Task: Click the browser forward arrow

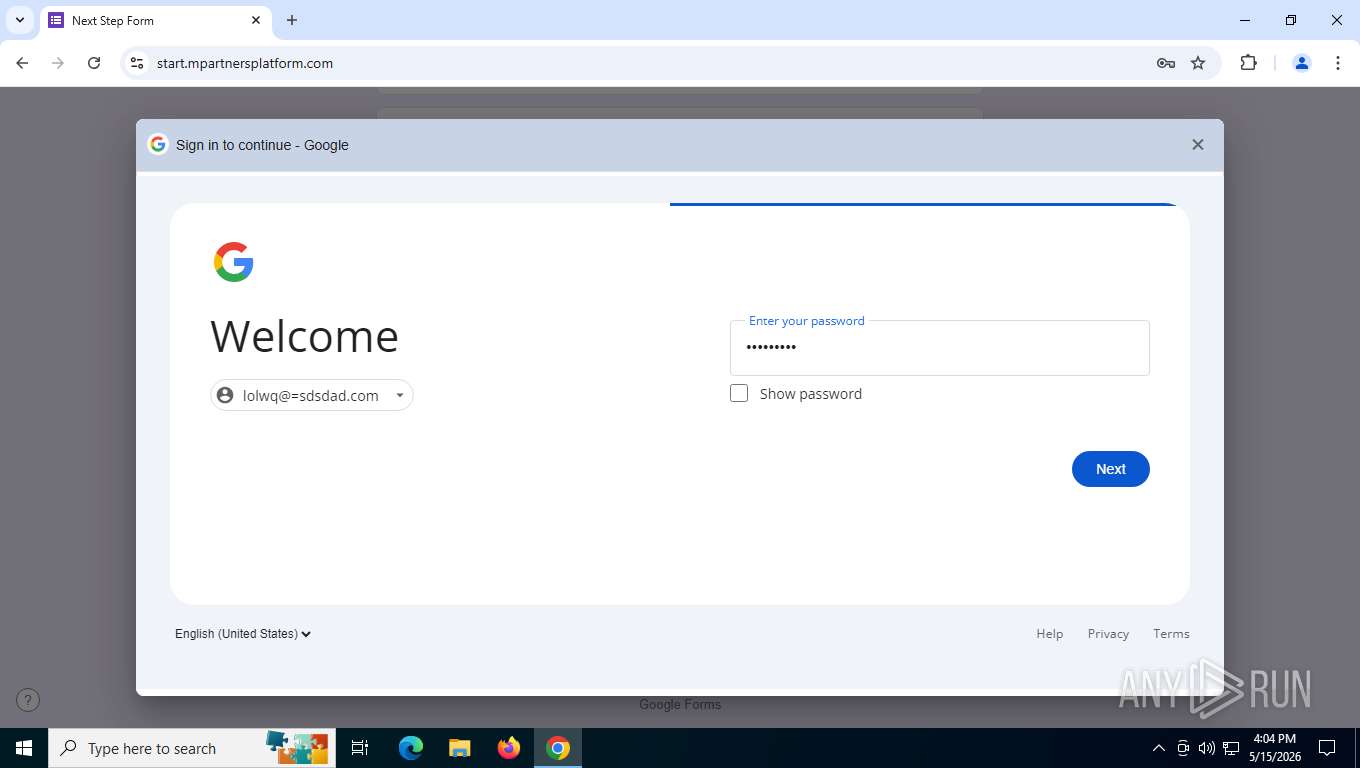Action: (x=58, y=63)
